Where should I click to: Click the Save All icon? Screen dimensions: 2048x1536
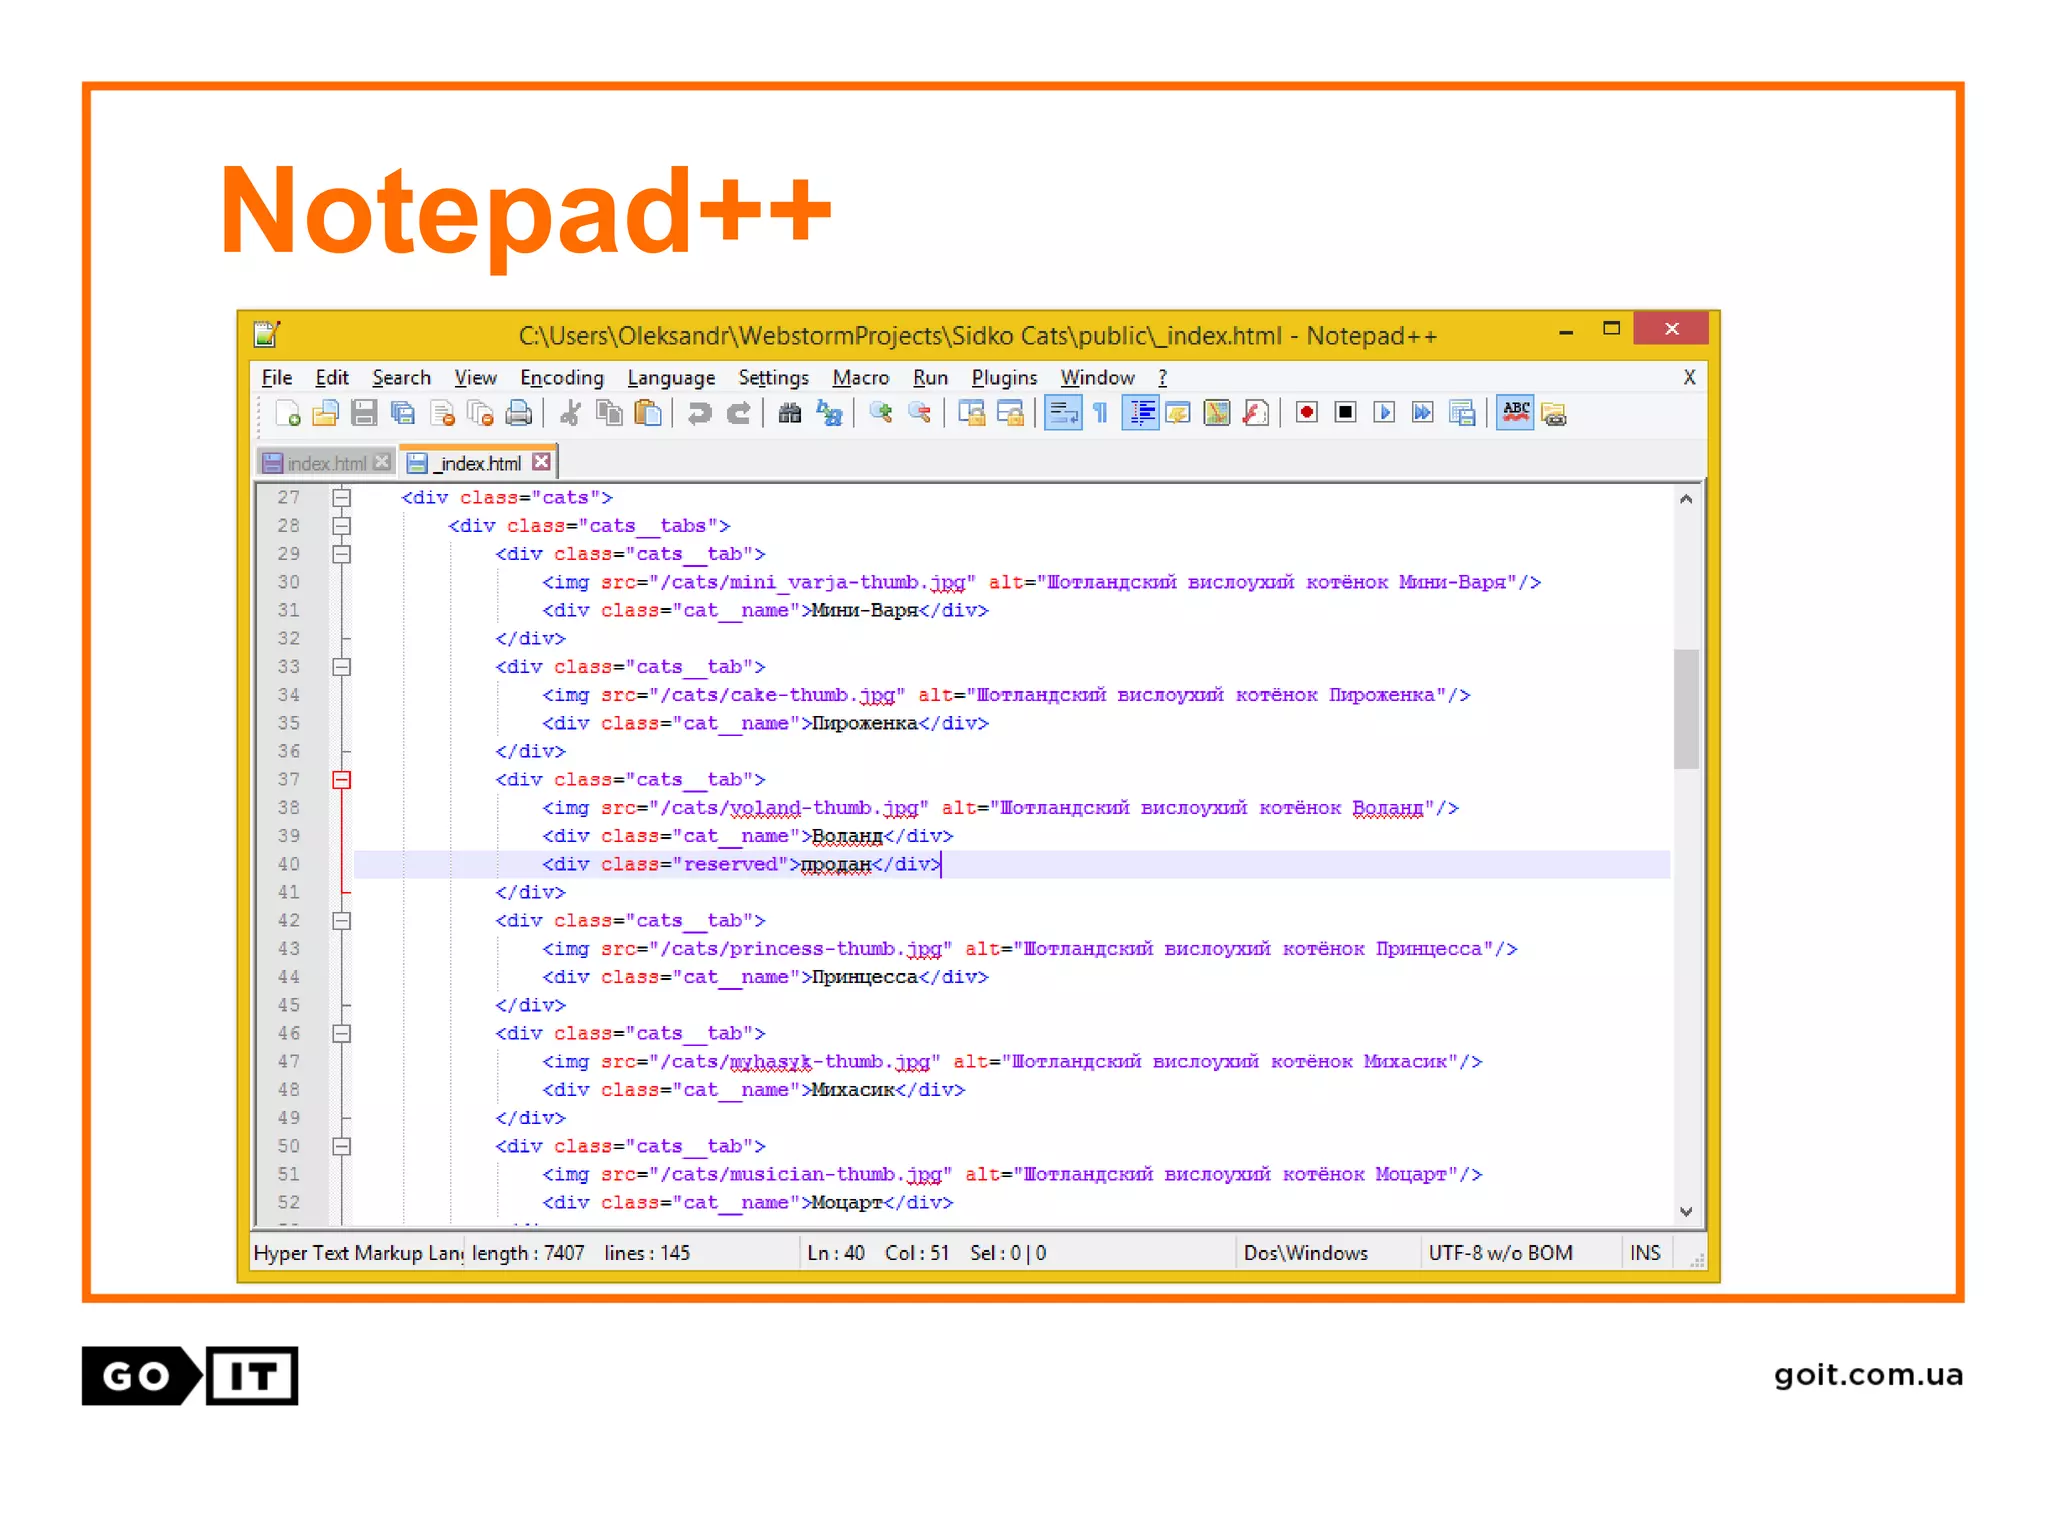(403, 413)
